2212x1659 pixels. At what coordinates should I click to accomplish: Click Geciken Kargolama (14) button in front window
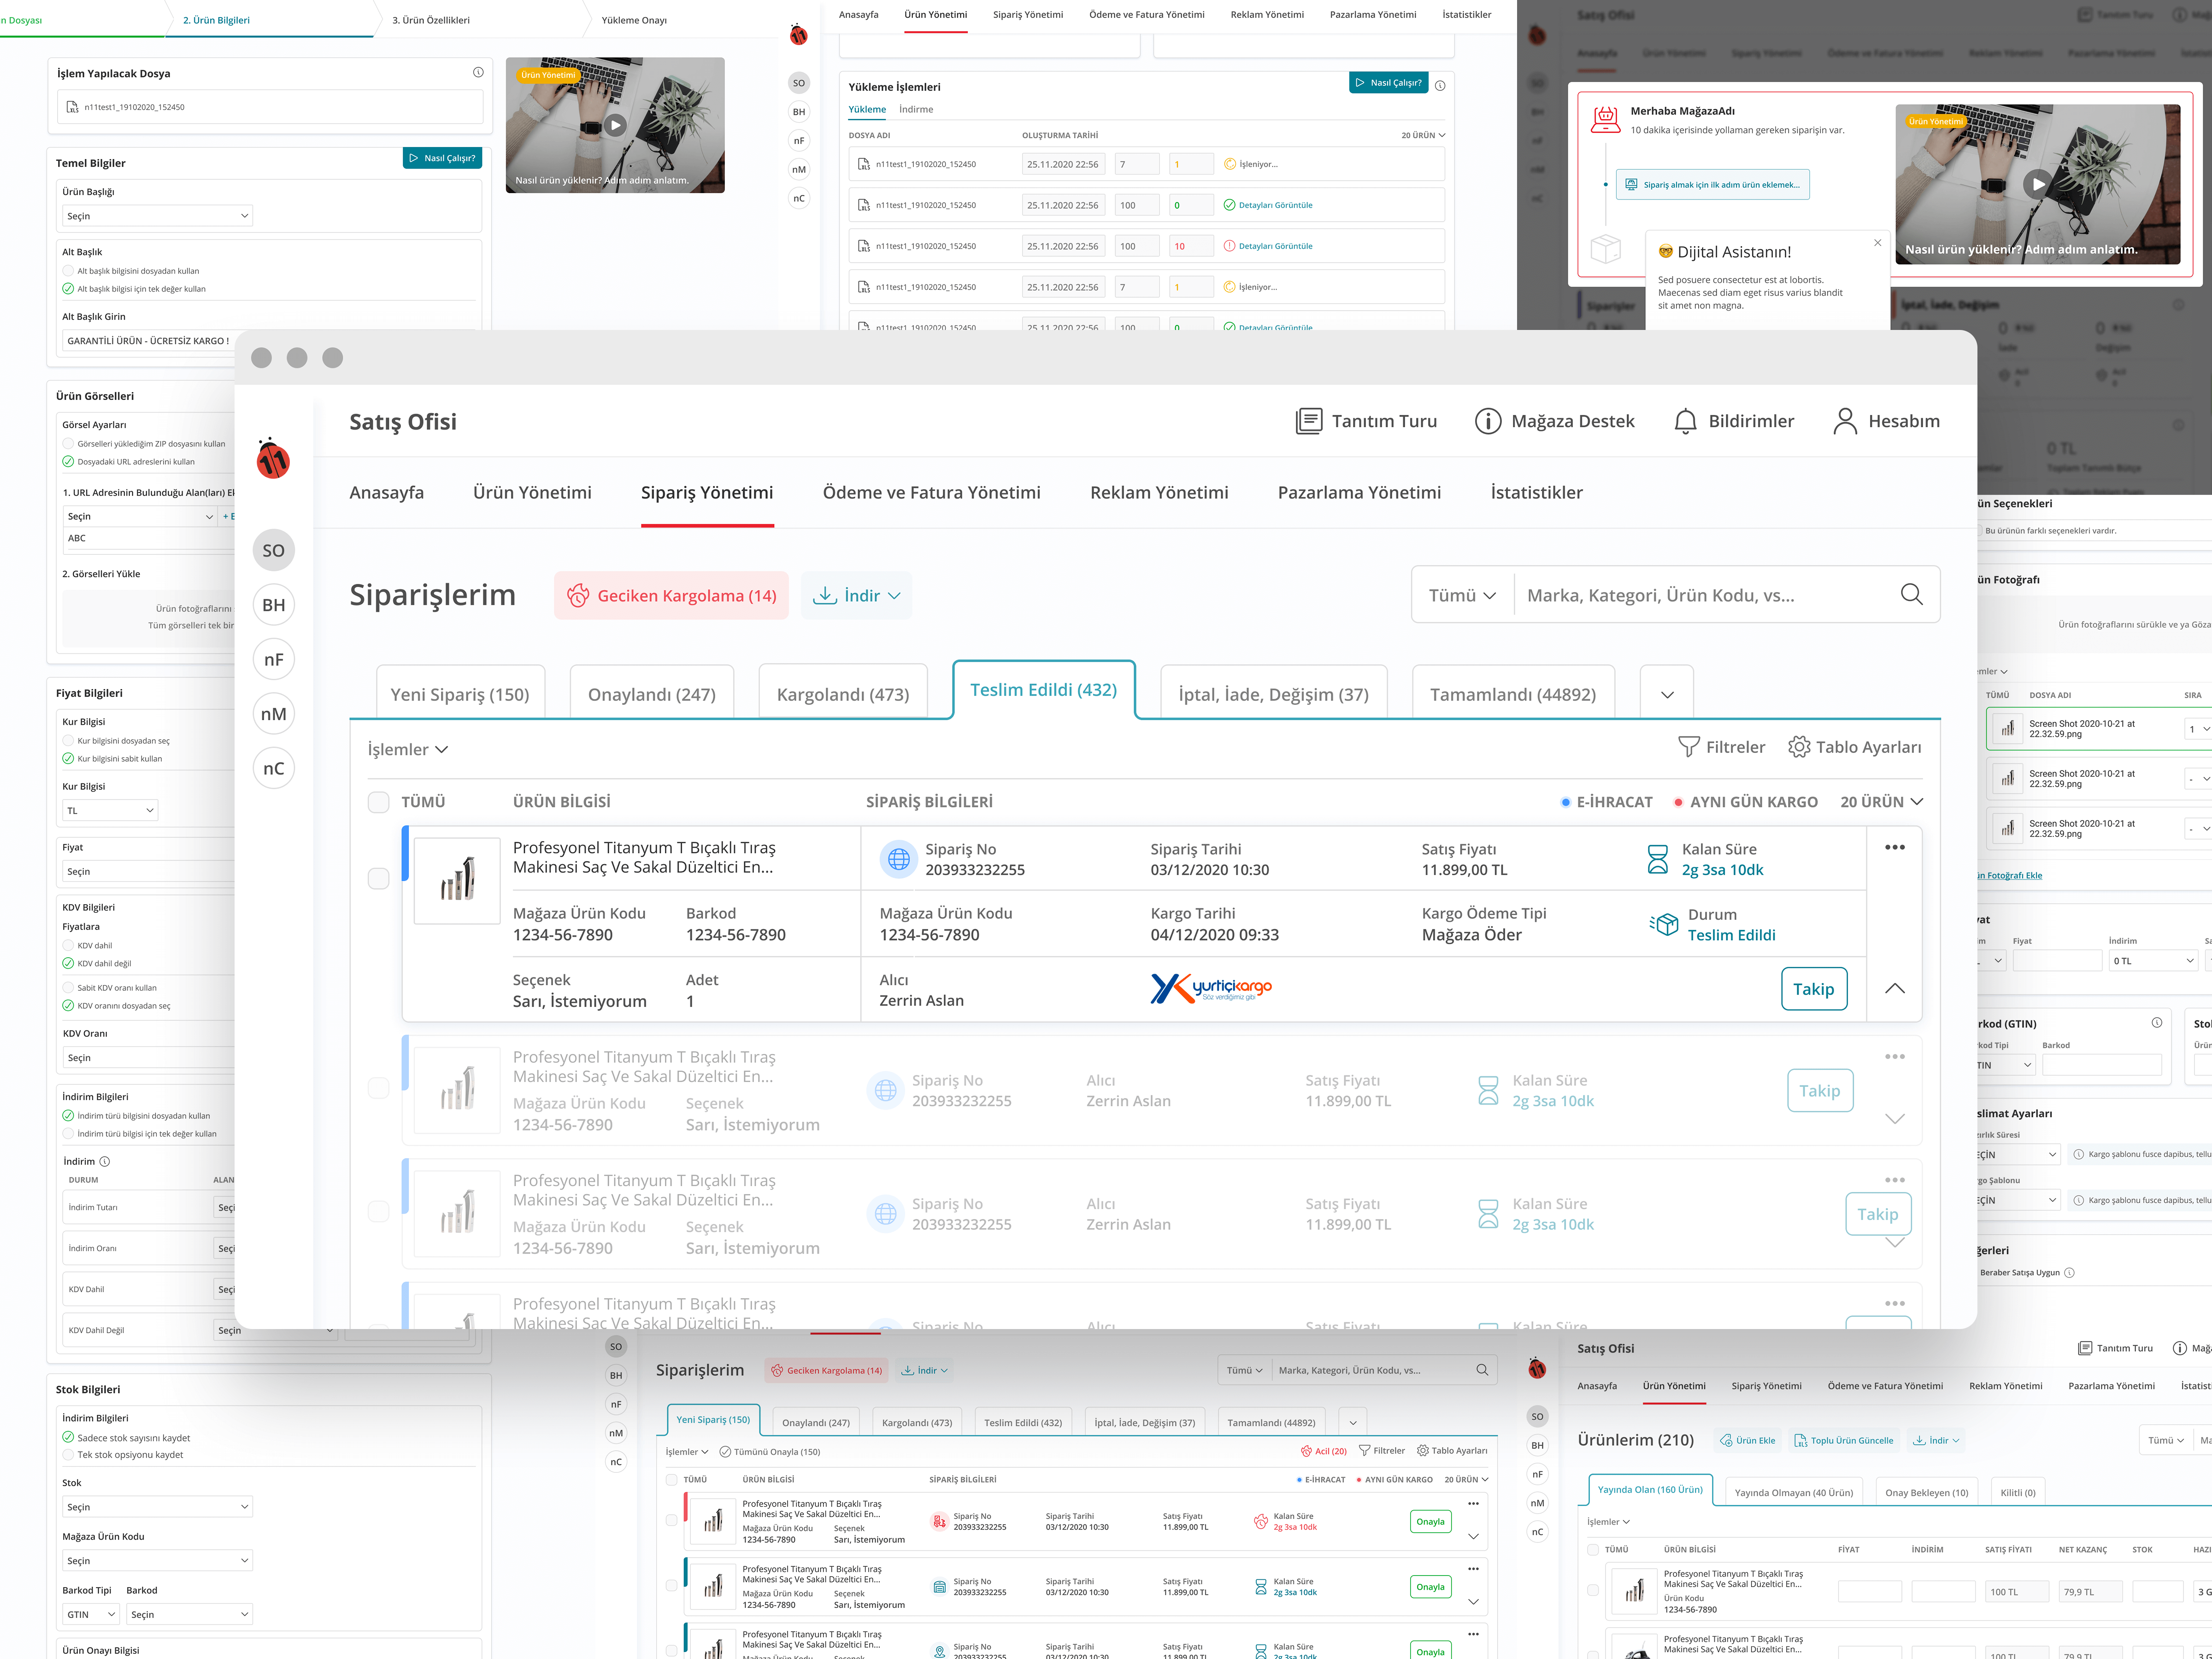point(671,595)
